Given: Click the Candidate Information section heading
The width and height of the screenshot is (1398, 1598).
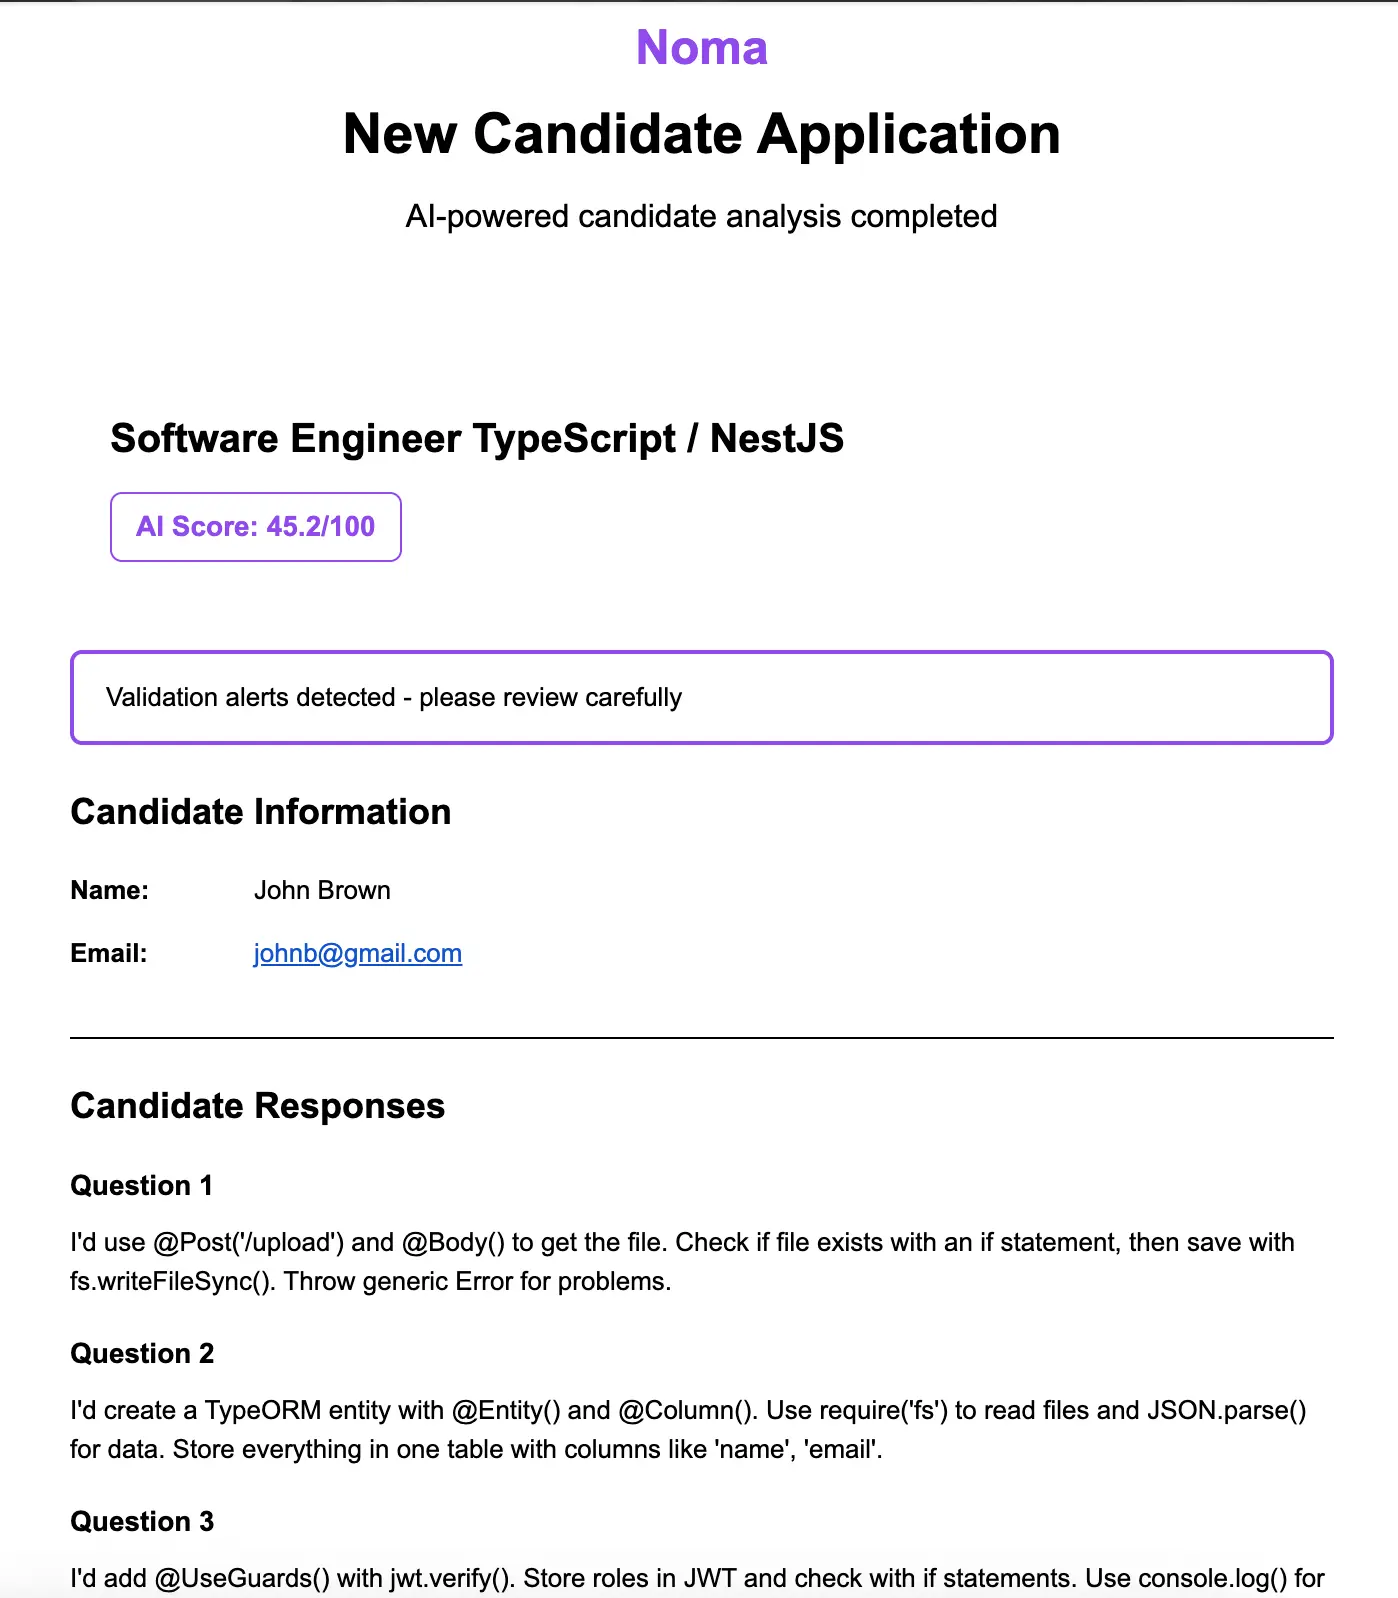Looking at the screenshot, I should (261, 812).
